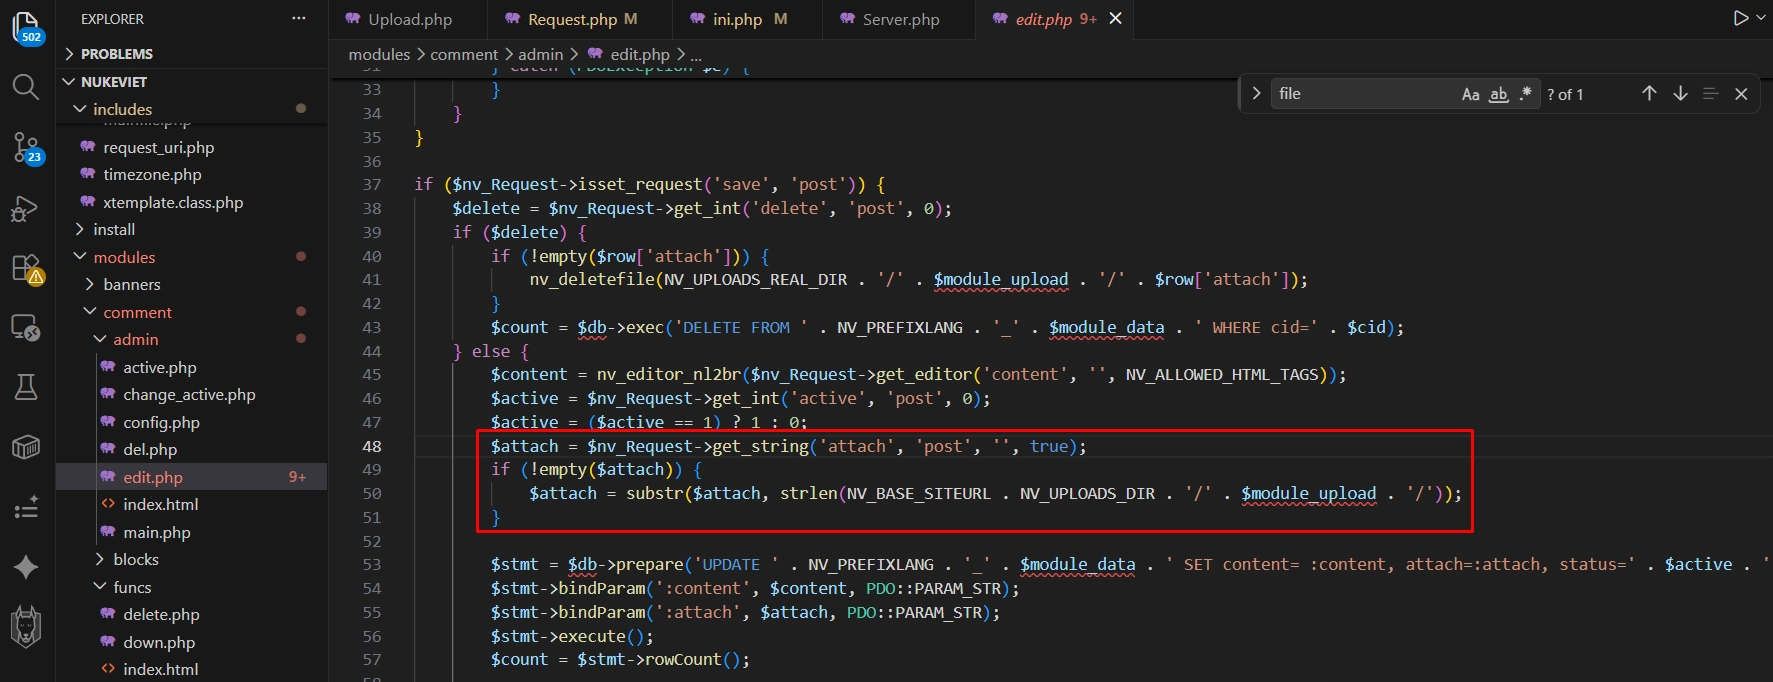
Task: Open Explorer more actions ellipsis menu
Action: point(298,19)
